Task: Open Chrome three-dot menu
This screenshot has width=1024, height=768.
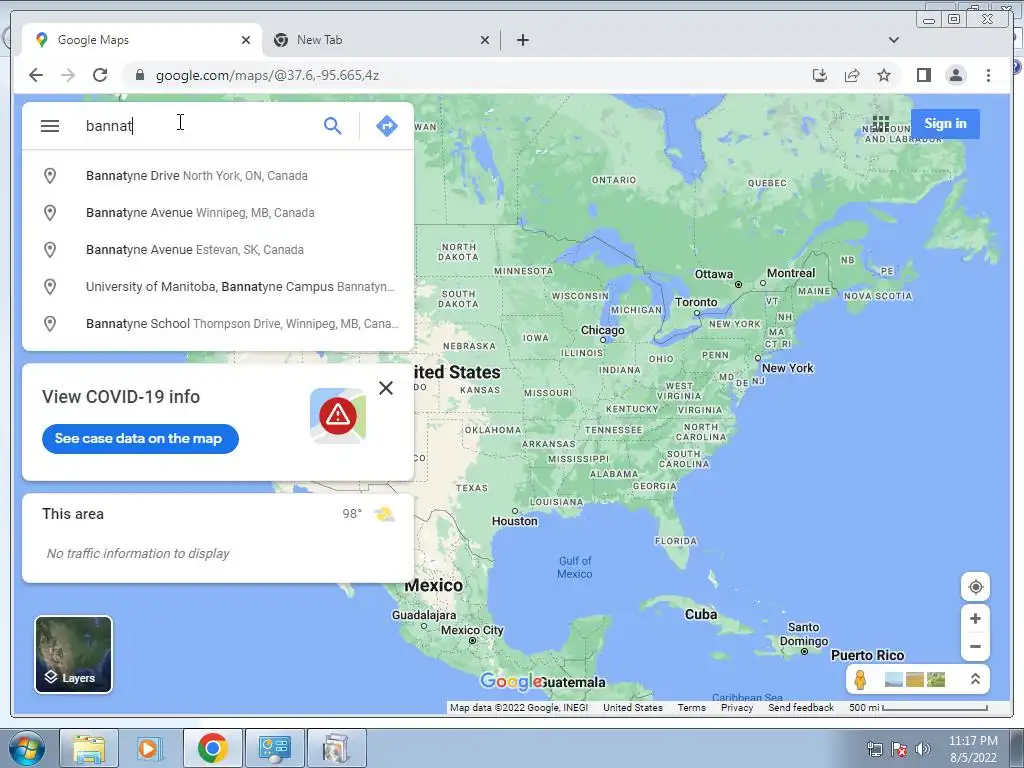Action: (988, 75)
